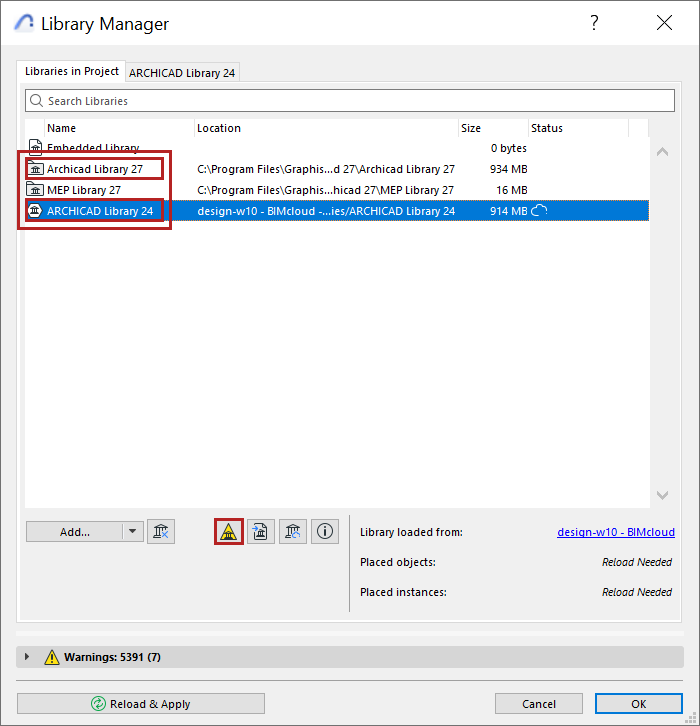Click the Embedded Library row icon
This screenshot has width=700, height=726.
(35, 148)
